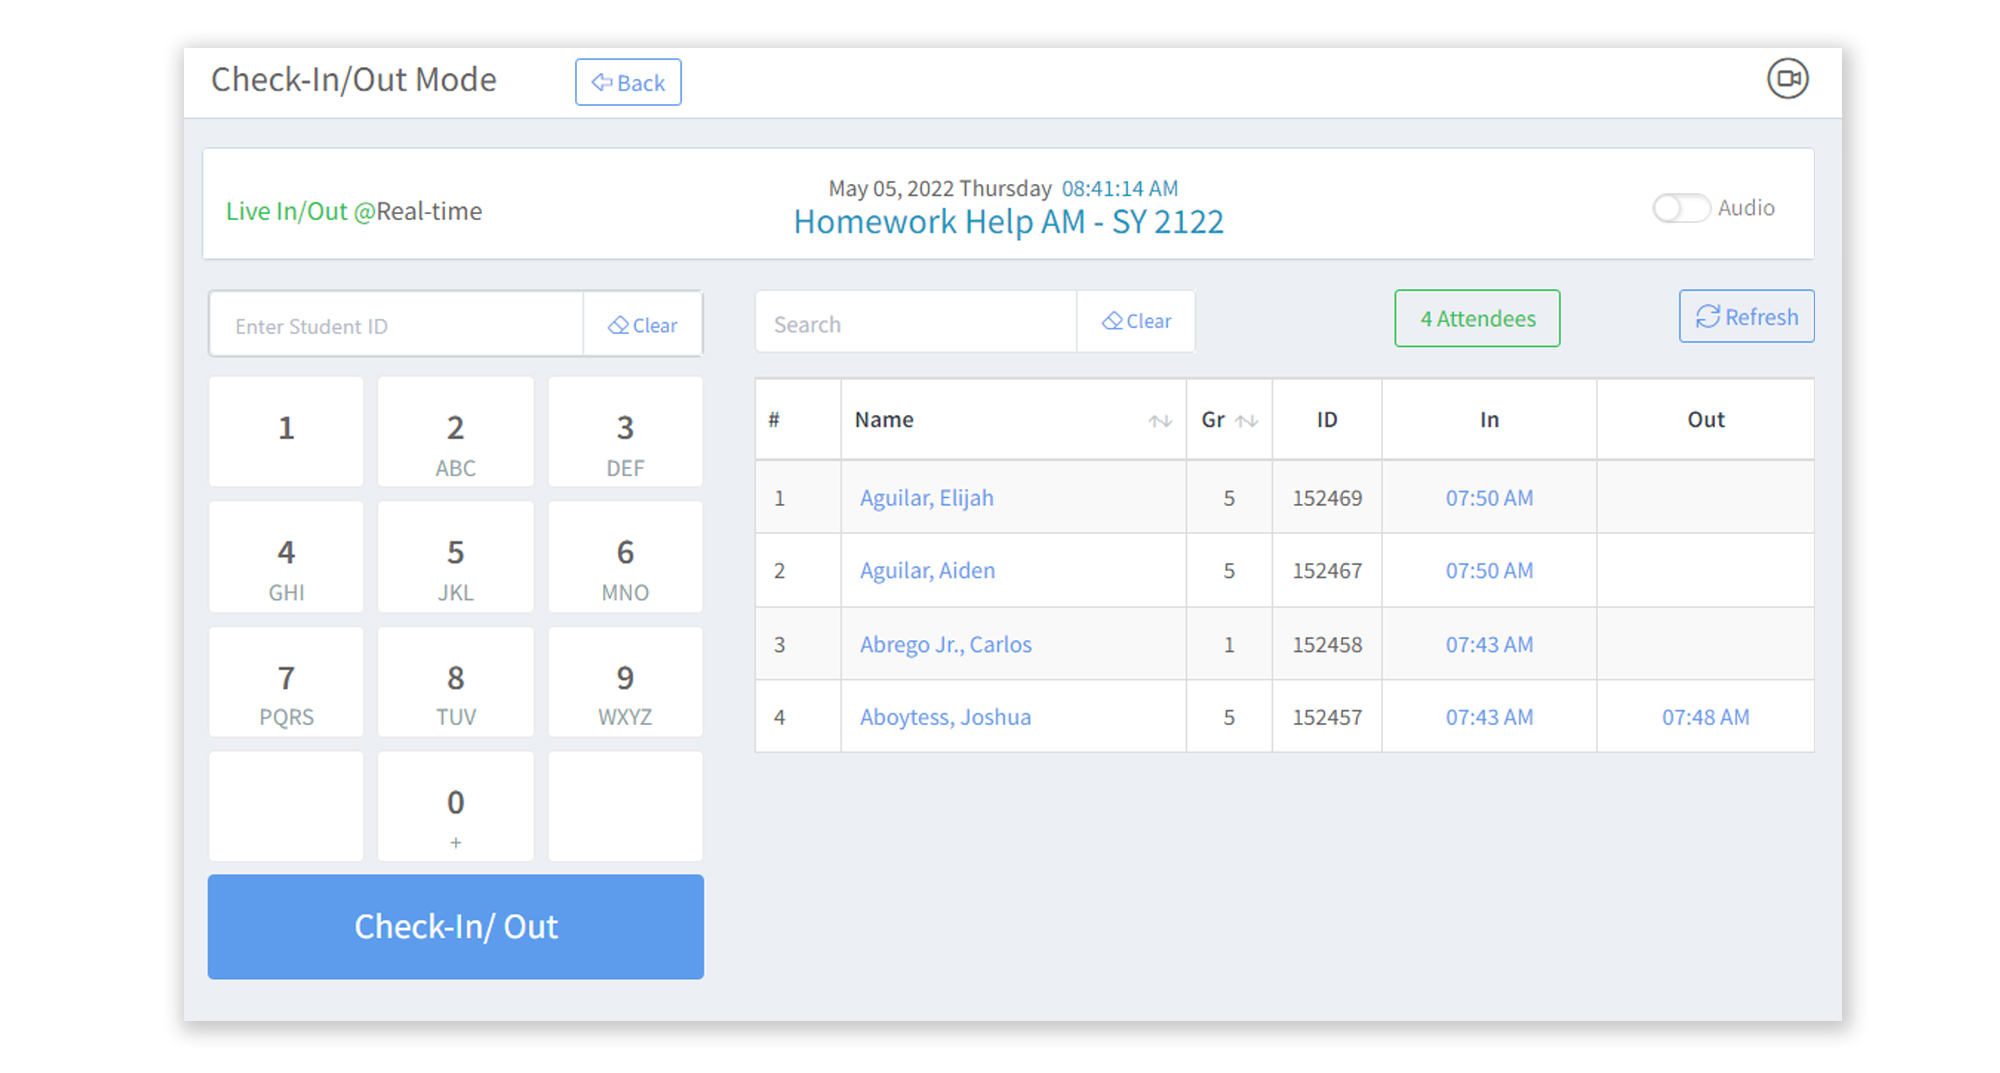Click Aguilar, Aiden's 07:50 AM in time

[1488, 570]
